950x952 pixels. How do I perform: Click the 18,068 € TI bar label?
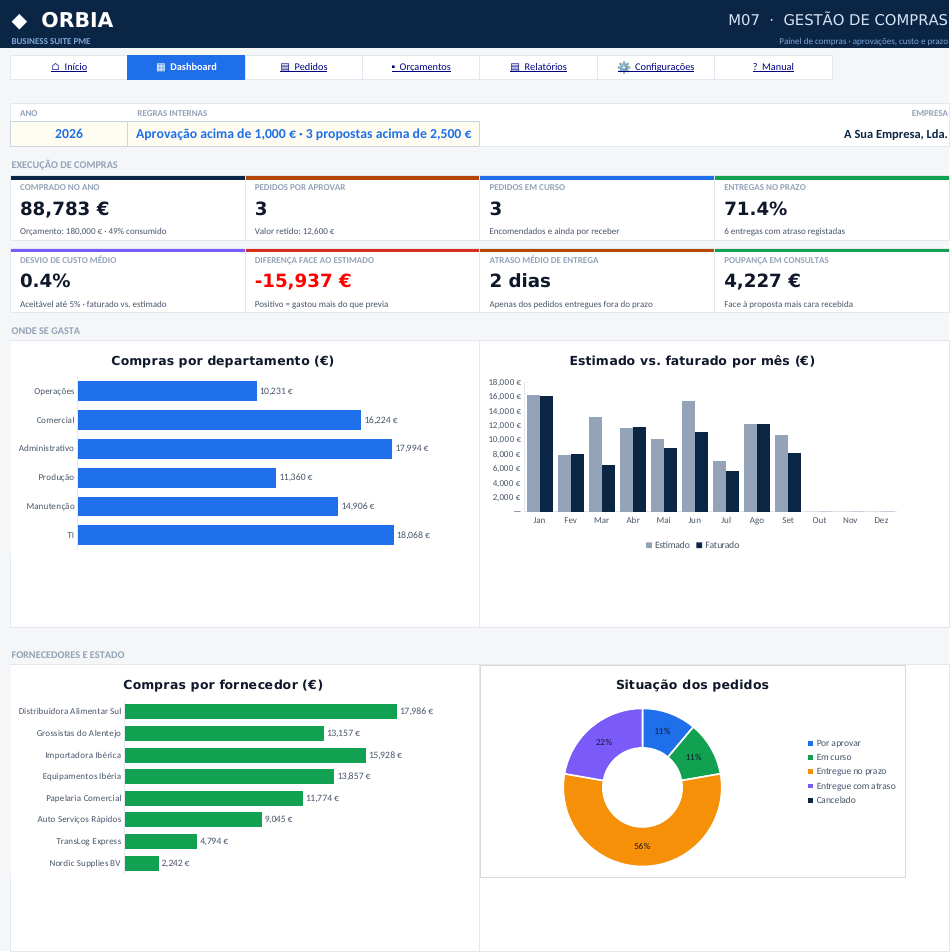(413, 535)
